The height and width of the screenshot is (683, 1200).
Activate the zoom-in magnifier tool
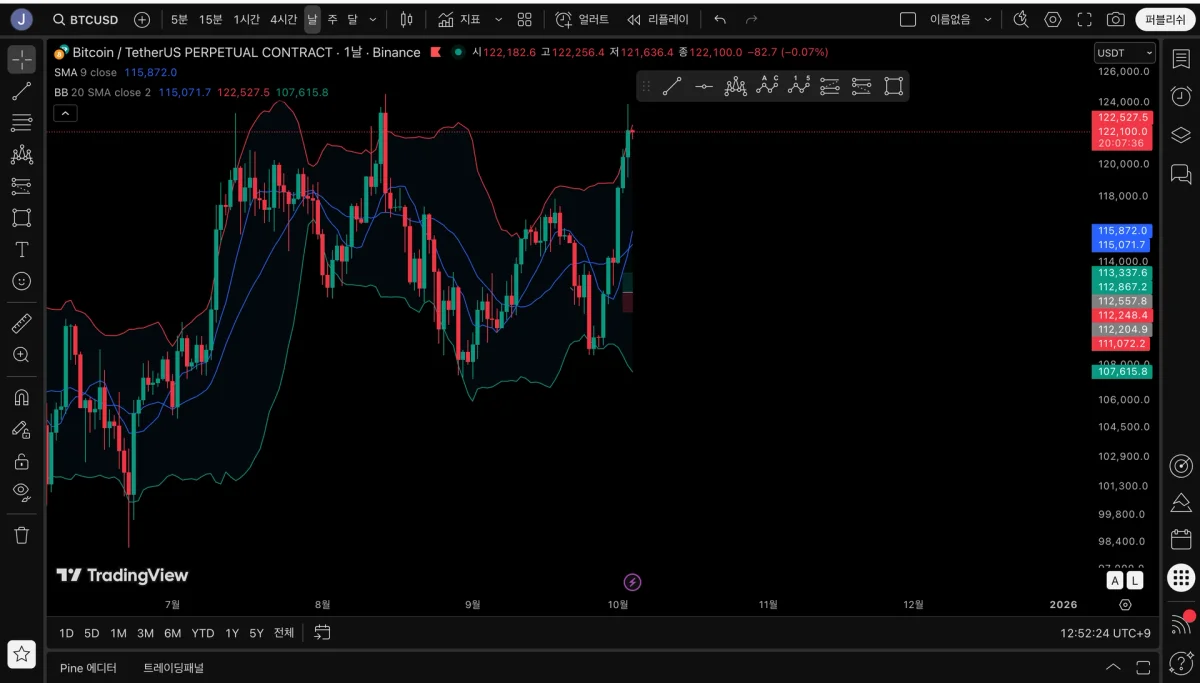point(21,355)
